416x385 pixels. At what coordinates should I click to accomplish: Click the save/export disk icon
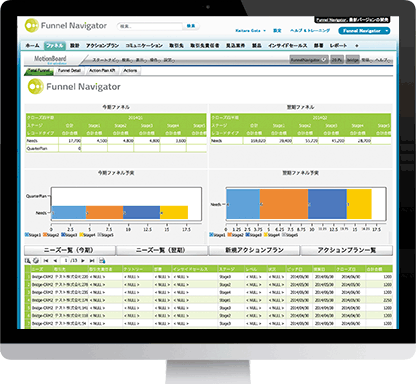(x=102, y=260)
